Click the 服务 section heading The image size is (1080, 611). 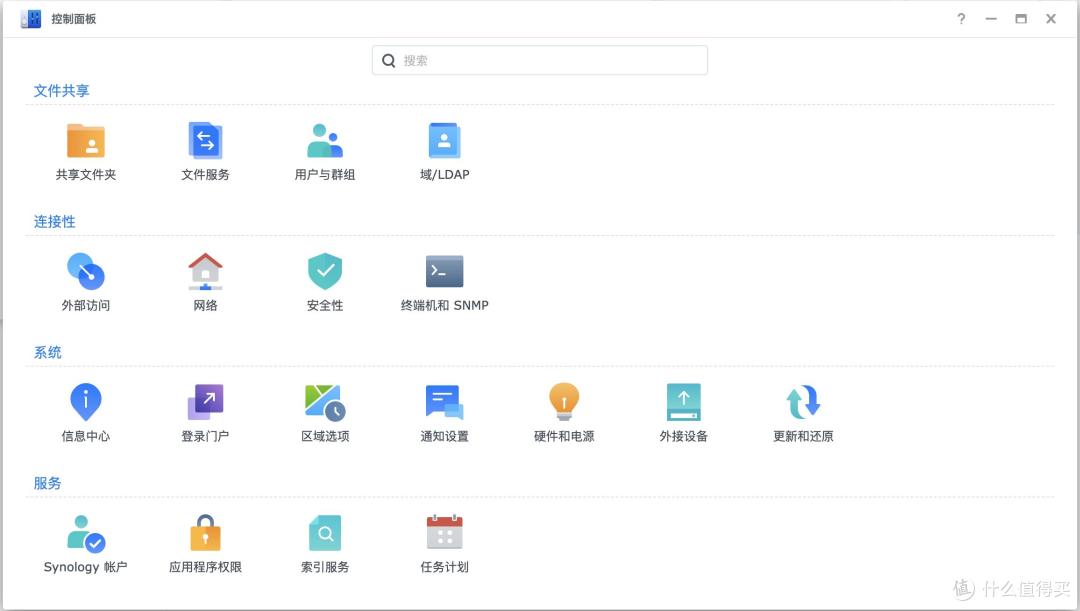pyautogui.click(x=48, y=483)
